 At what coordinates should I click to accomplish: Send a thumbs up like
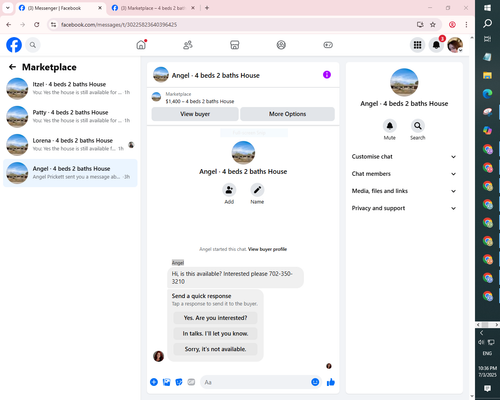[331, 382]
